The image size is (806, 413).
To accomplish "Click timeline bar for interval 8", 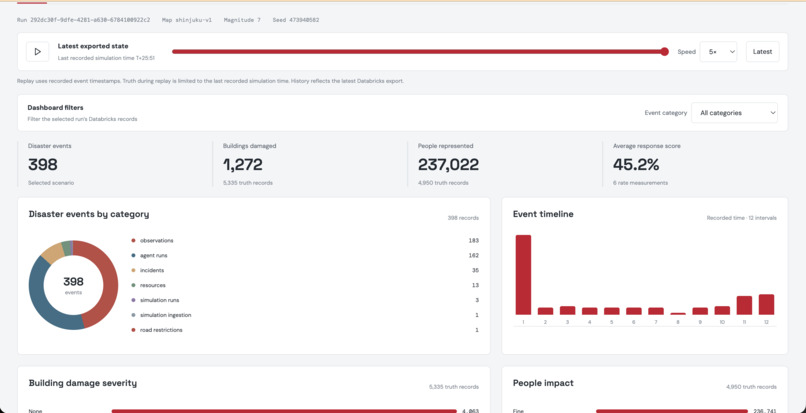I will pyautogui.click(x=678, y=313).
